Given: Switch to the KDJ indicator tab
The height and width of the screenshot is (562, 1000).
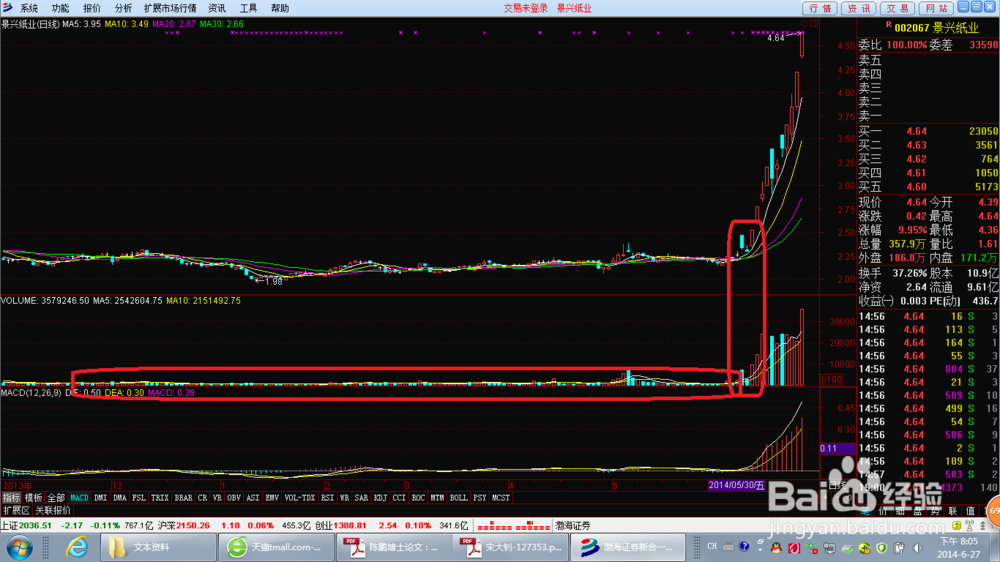Looking at the screenshot, I should tap(380, 498).
